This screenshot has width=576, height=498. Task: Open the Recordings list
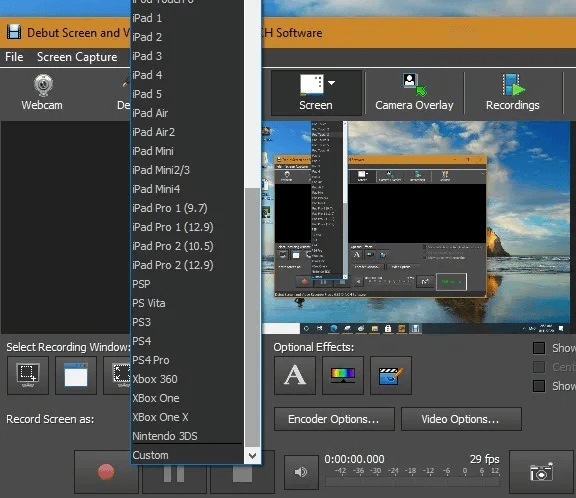(x=513, y=93)
